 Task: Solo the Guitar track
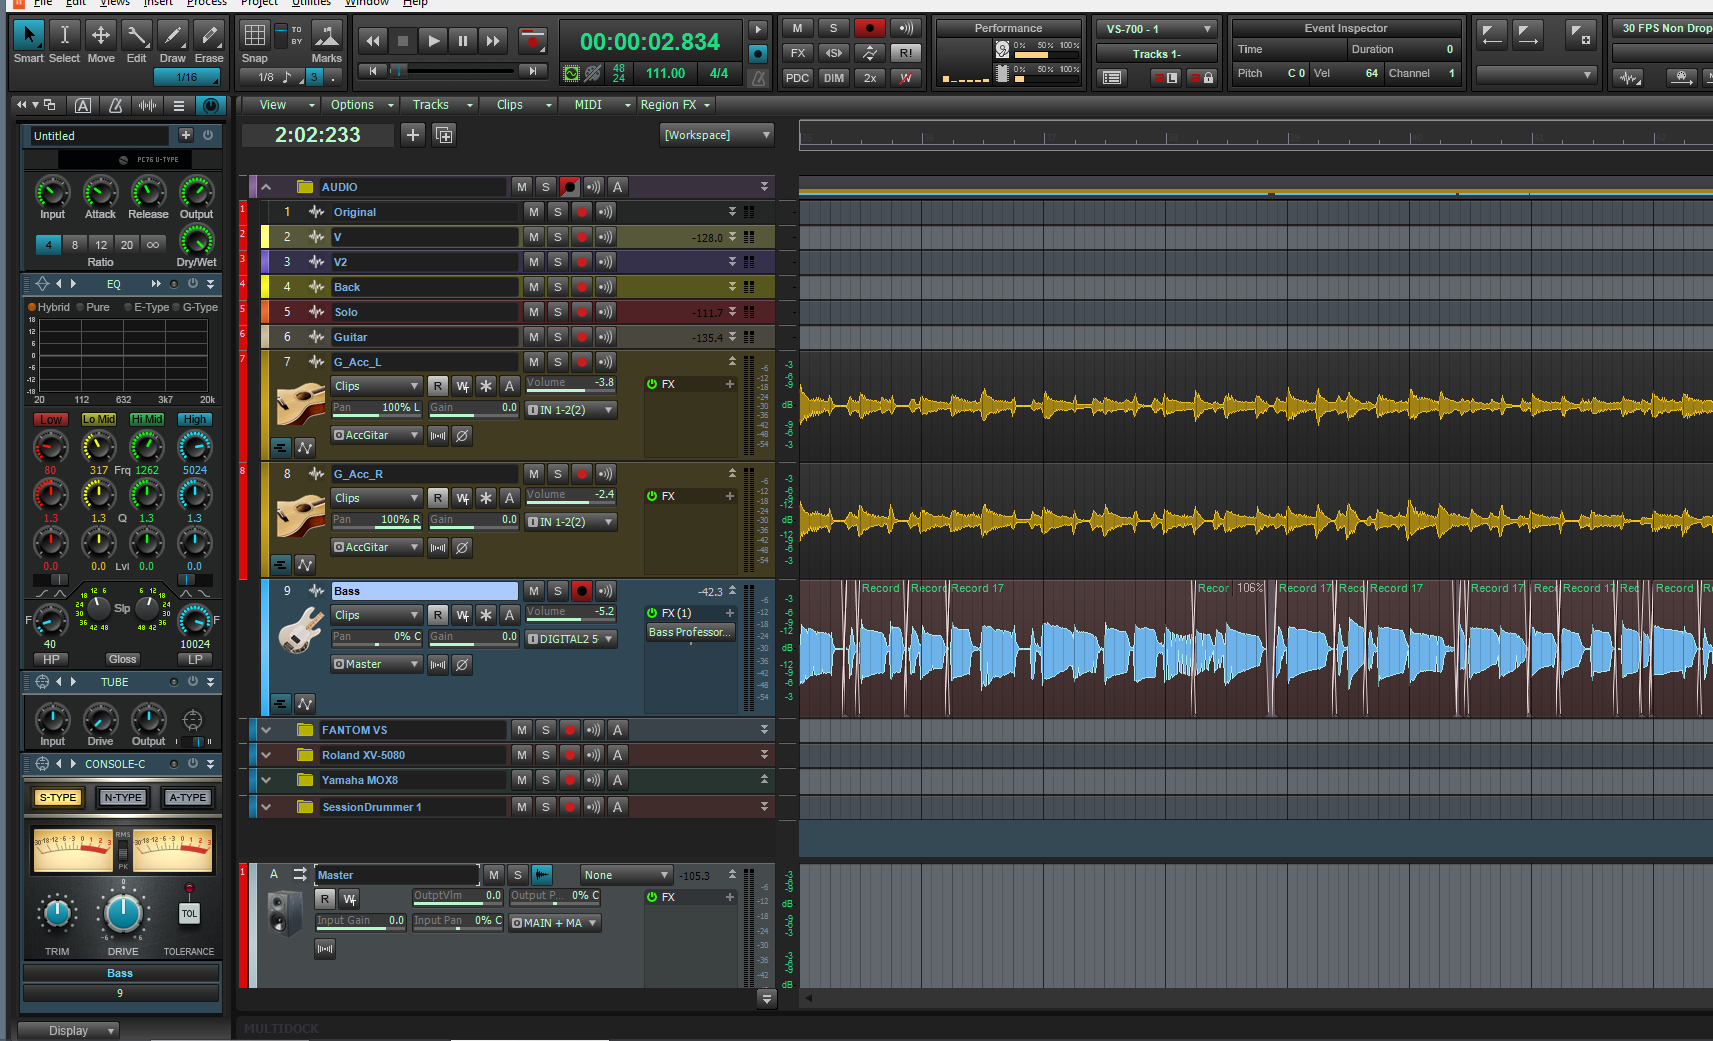558,337
